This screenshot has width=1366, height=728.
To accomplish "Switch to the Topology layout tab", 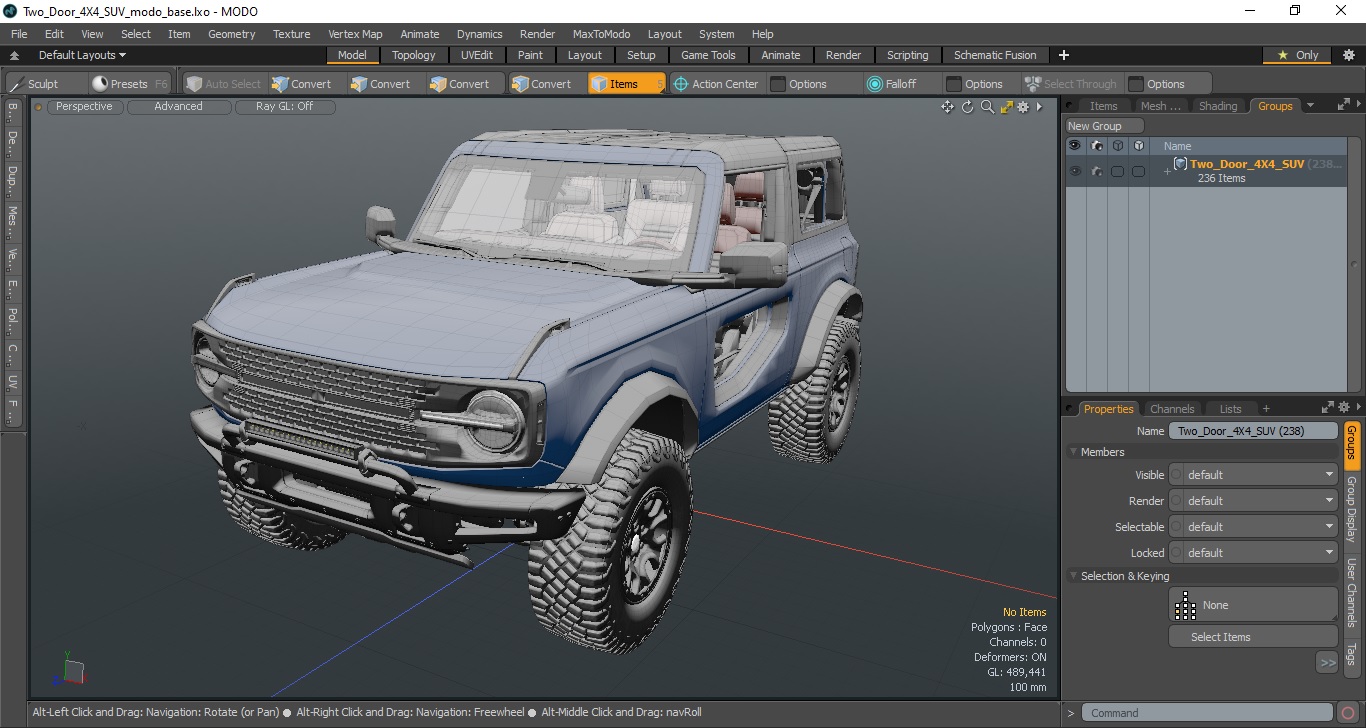I will pyautogui.click(x=413, y=55).
